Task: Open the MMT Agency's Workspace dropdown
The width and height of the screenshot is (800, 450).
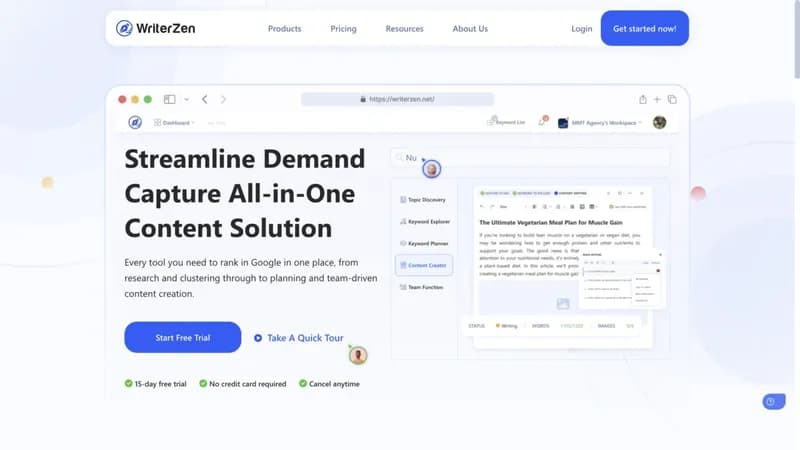Action: click(600, 123)
